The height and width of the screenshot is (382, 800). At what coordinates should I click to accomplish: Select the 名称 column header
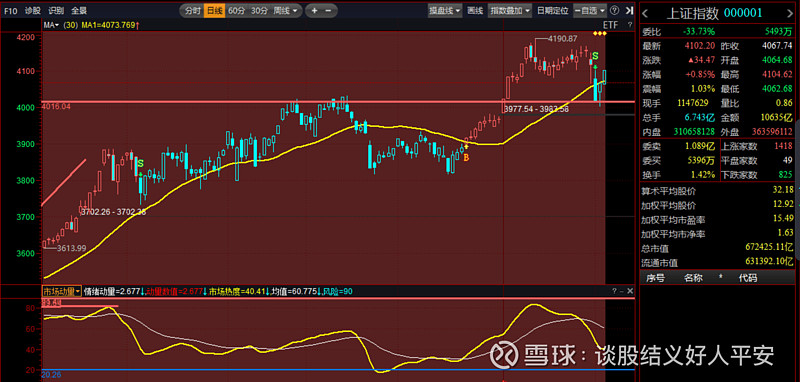[x=693, y=278]
